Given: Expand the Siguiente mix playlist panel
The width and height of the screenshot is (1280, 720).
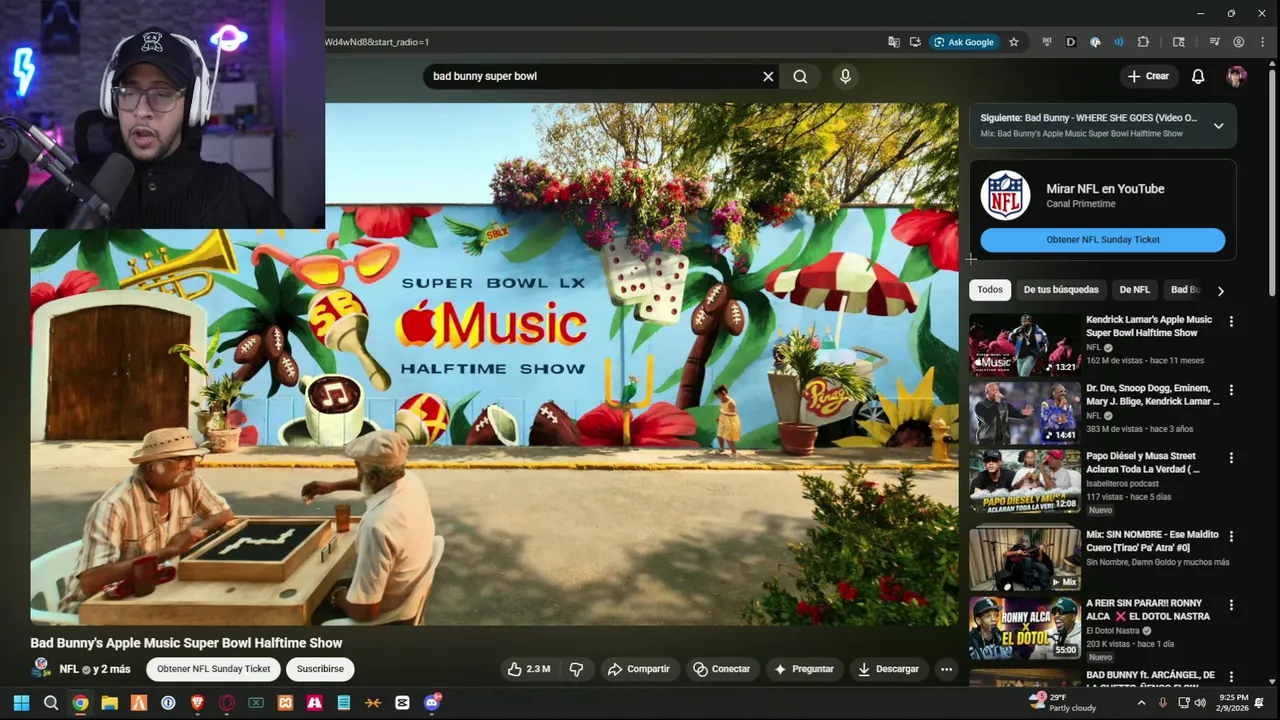Looking at the screenshot, I should click(1218, 126).
